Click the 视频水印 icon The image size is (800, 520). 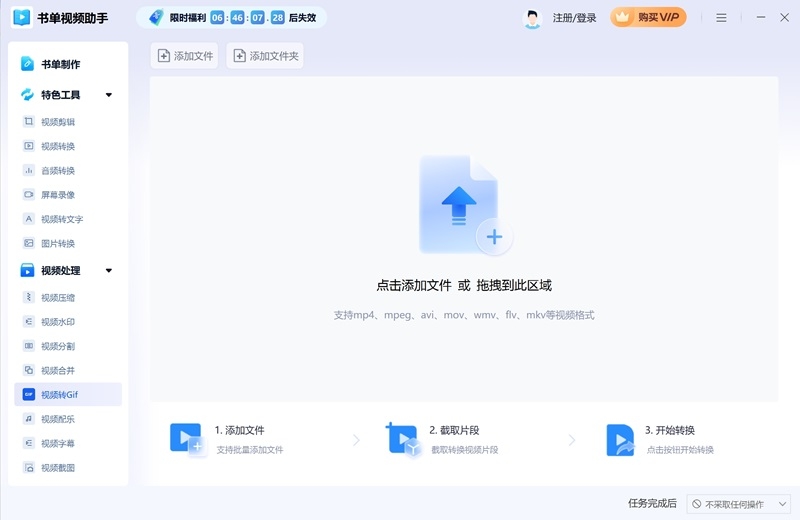(29, 321)
